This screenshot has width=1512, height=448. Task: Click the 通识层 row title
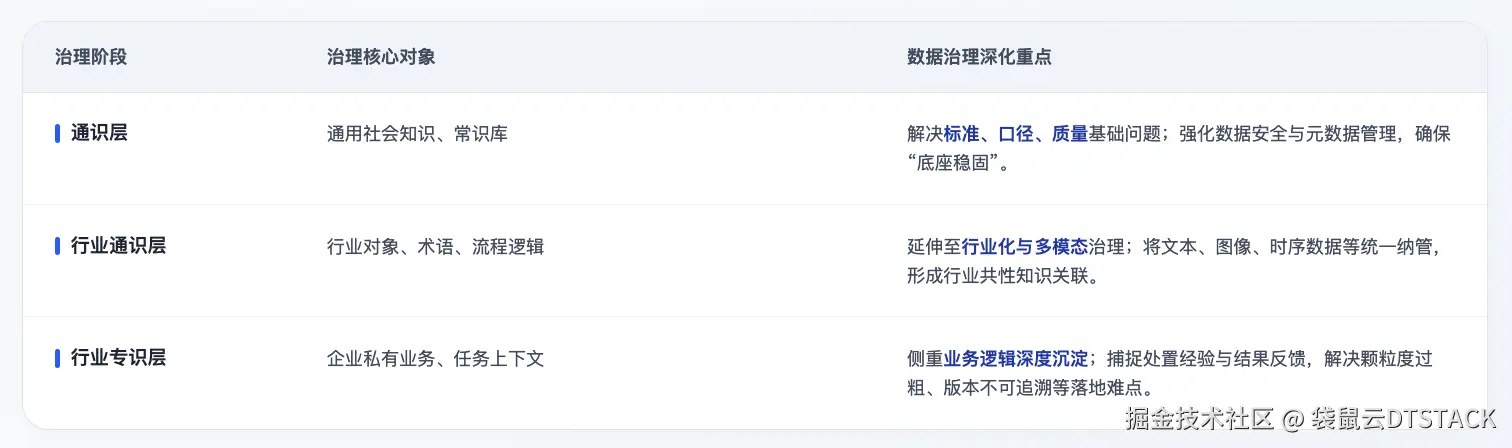99,133
